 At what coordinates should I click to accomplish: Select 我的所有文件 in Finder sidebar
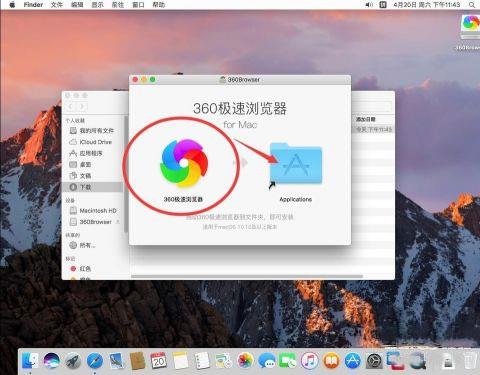[x=92, y=130]
